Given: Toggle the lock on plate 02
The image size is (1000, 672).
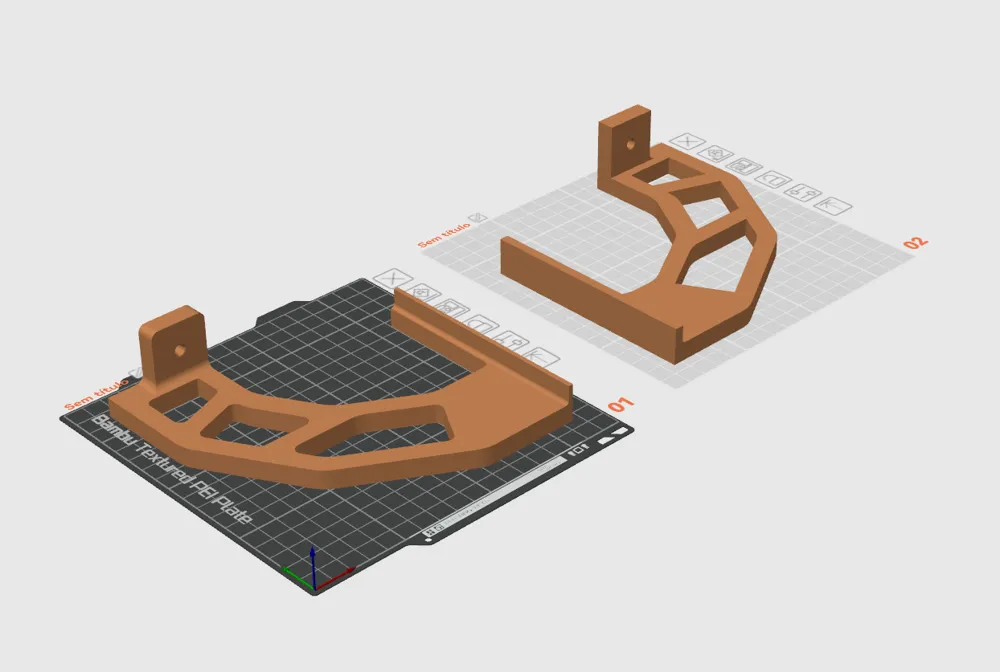Looking at the screenshot, I should (x=770, y=182).
